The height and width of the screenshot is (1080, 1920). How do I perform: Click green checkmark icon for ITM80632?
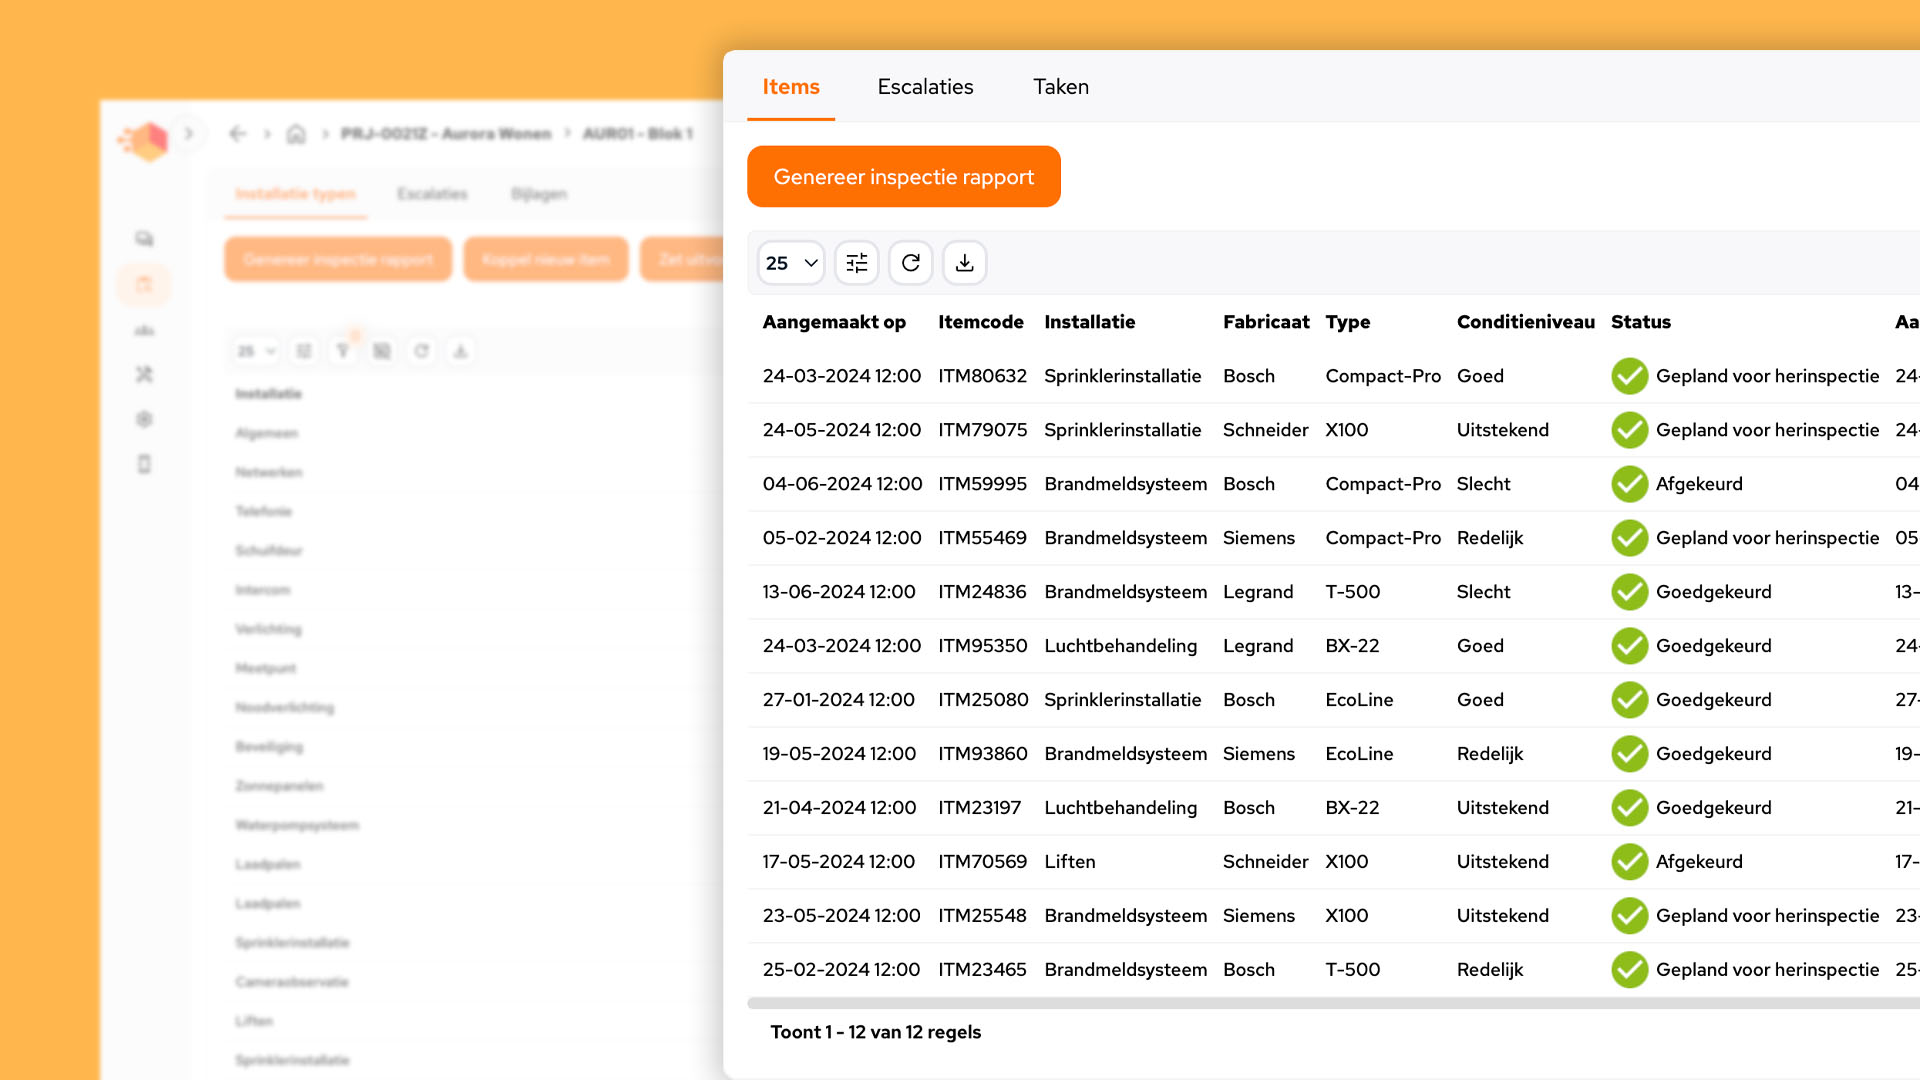[x=1629, y=376]
